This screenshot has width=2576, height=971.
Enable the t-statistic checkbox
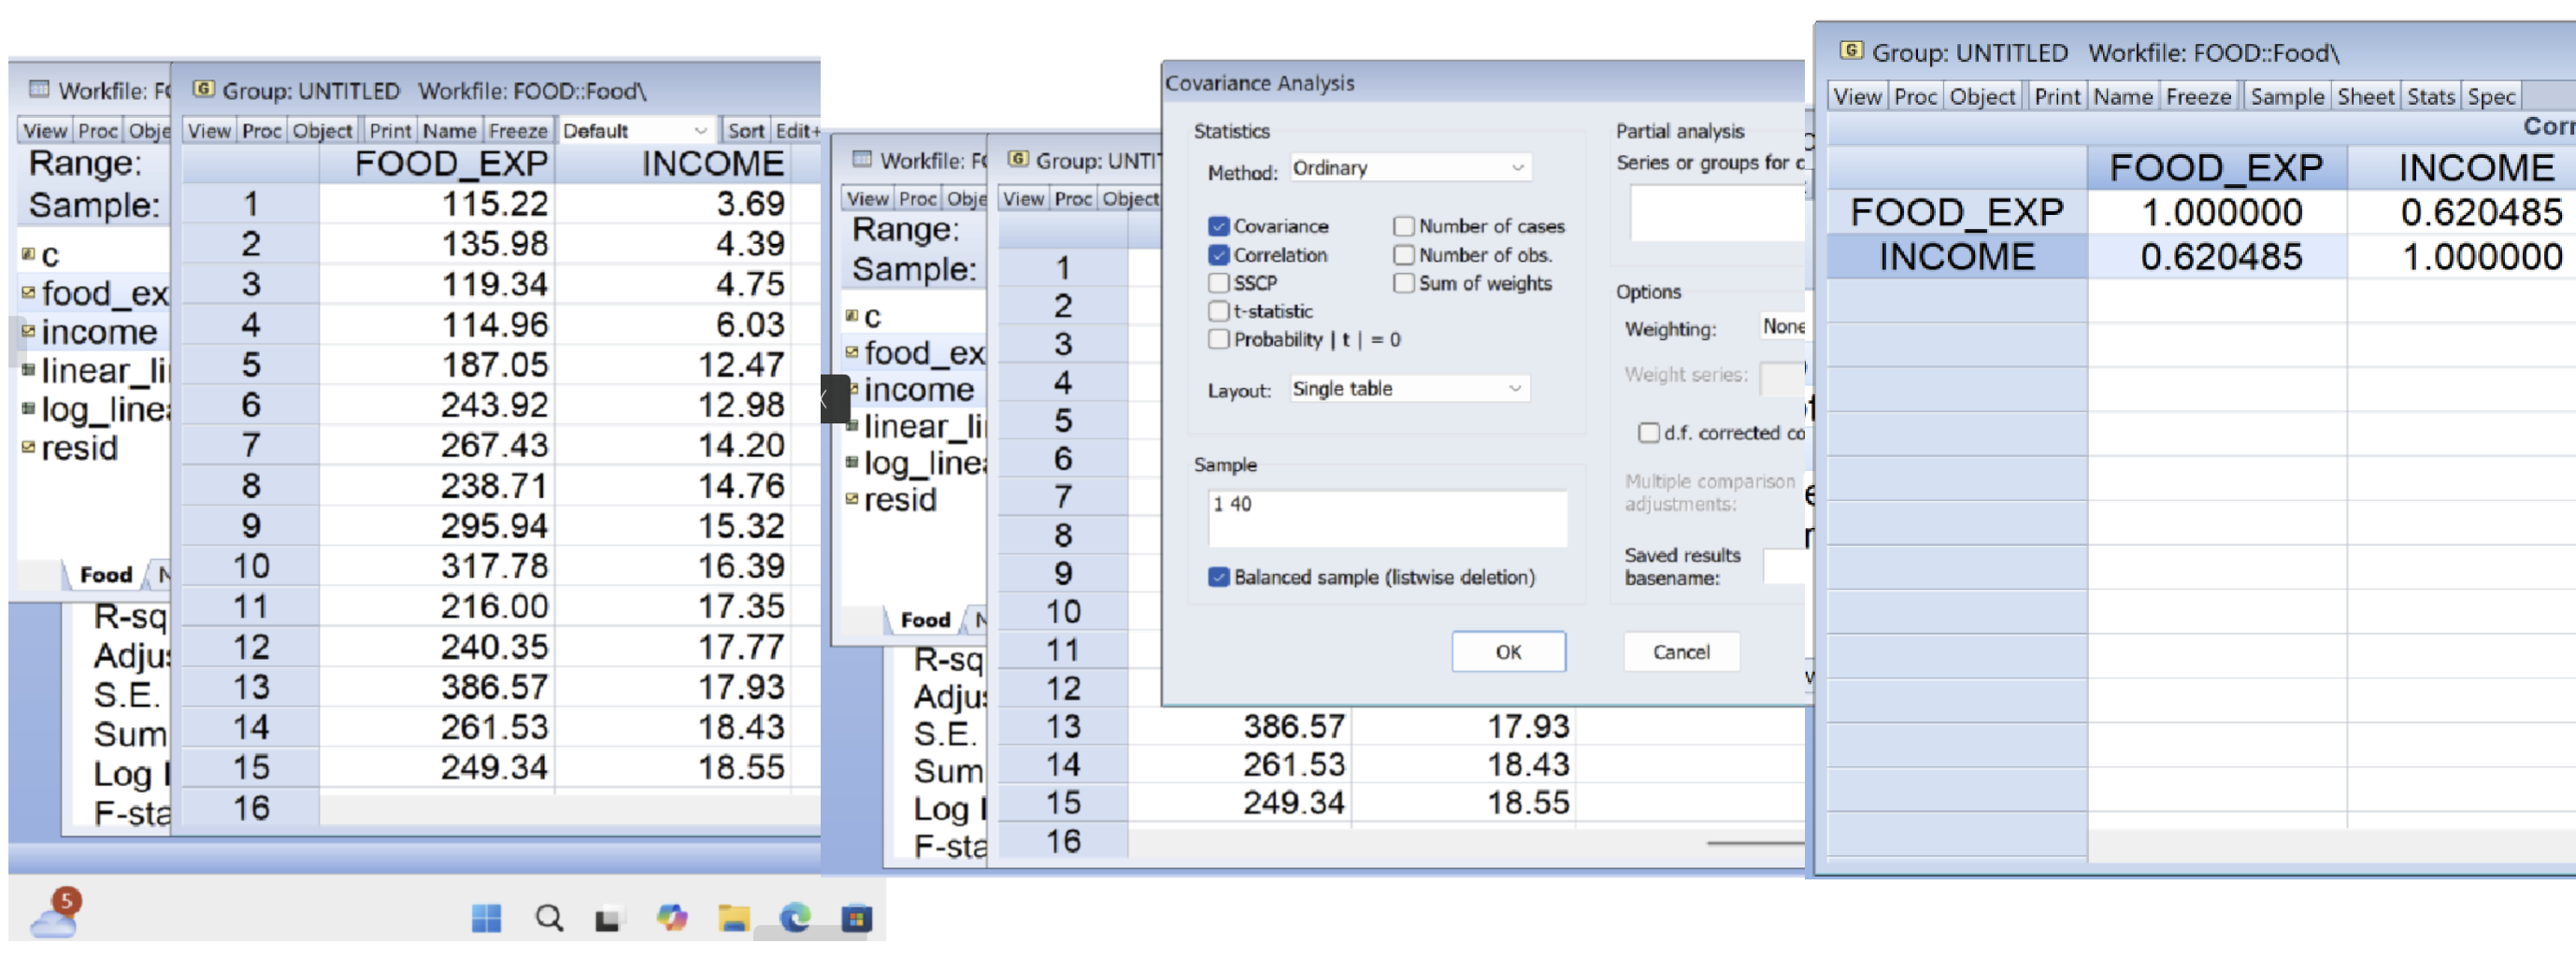click(1218, 311)
